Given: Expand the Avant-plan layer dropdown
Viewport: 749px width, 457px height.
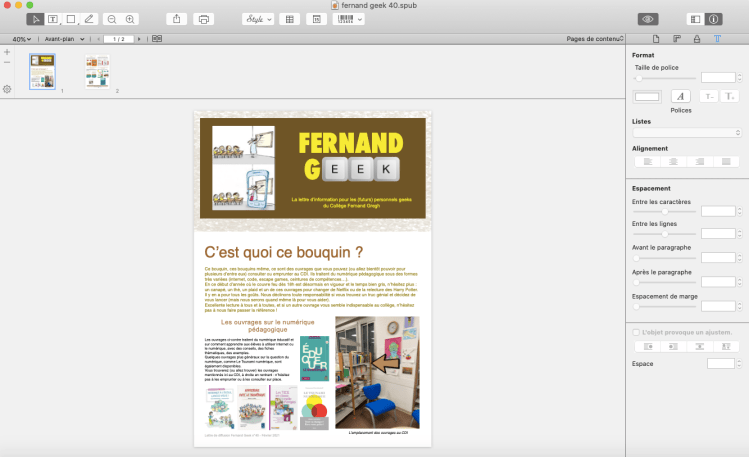Looking at the screenshot, I should click(x=65, y=39).
